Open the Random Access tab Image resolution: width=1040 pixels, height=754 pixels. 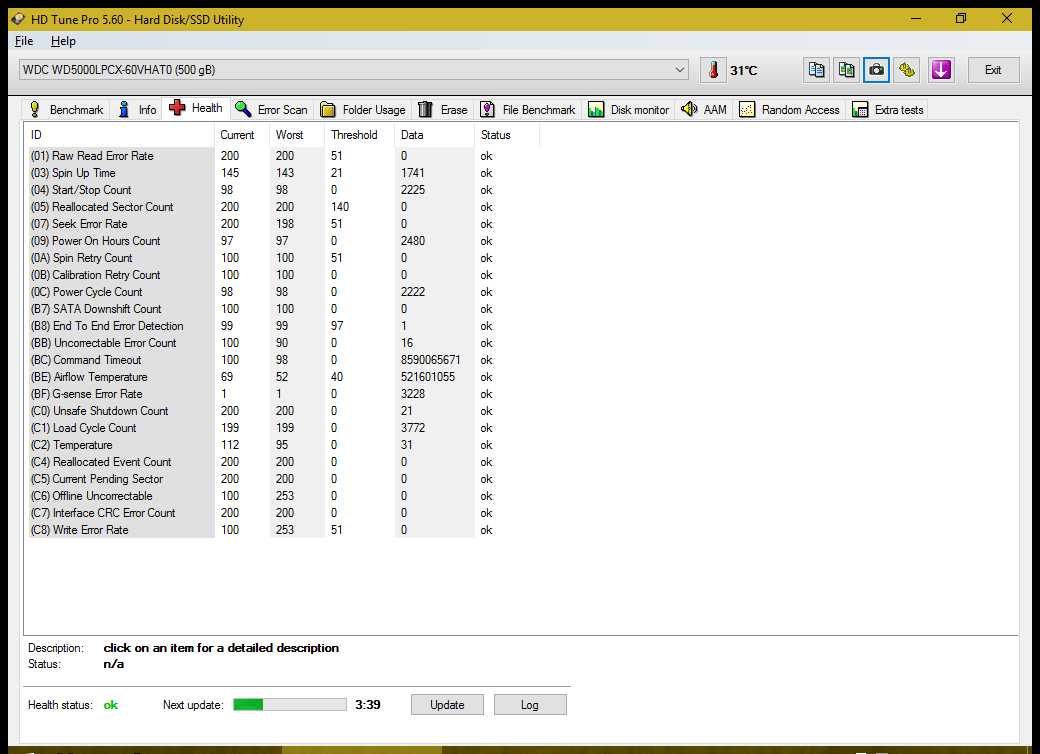tap(789, 109)
